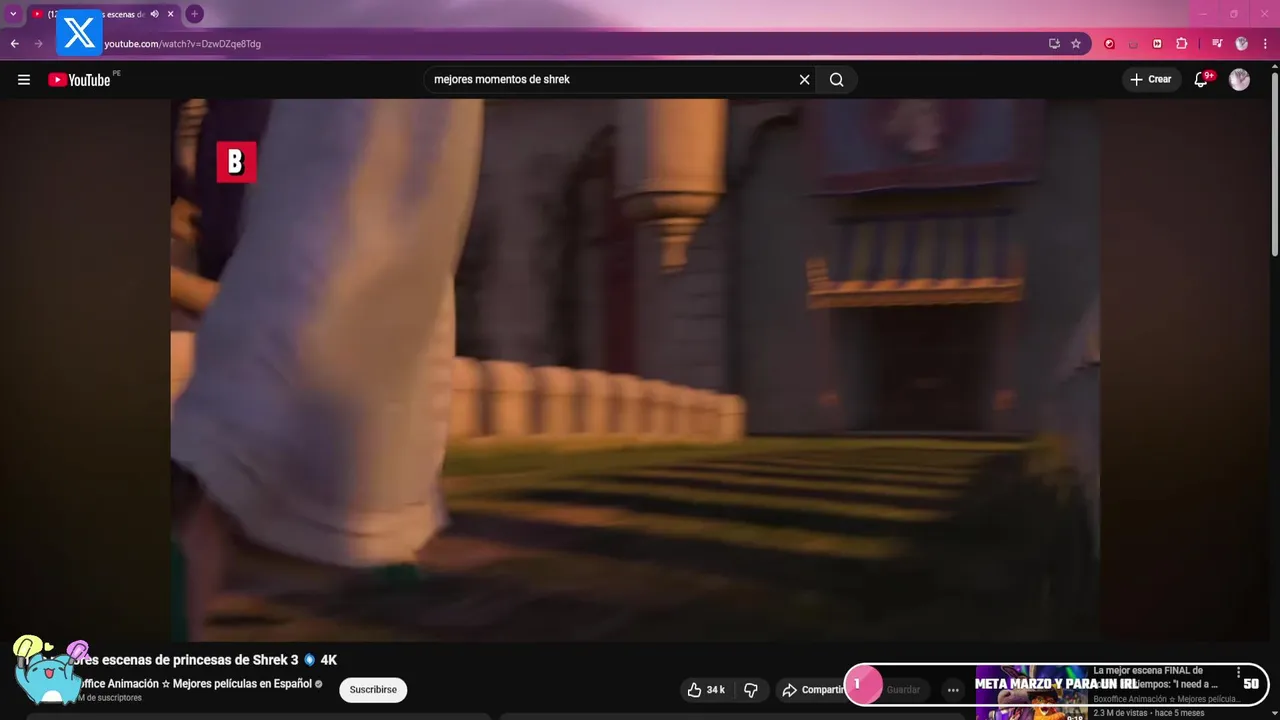Open the Crear button
Screen dimensions: 1280x720
click(x=1151, y=79)
